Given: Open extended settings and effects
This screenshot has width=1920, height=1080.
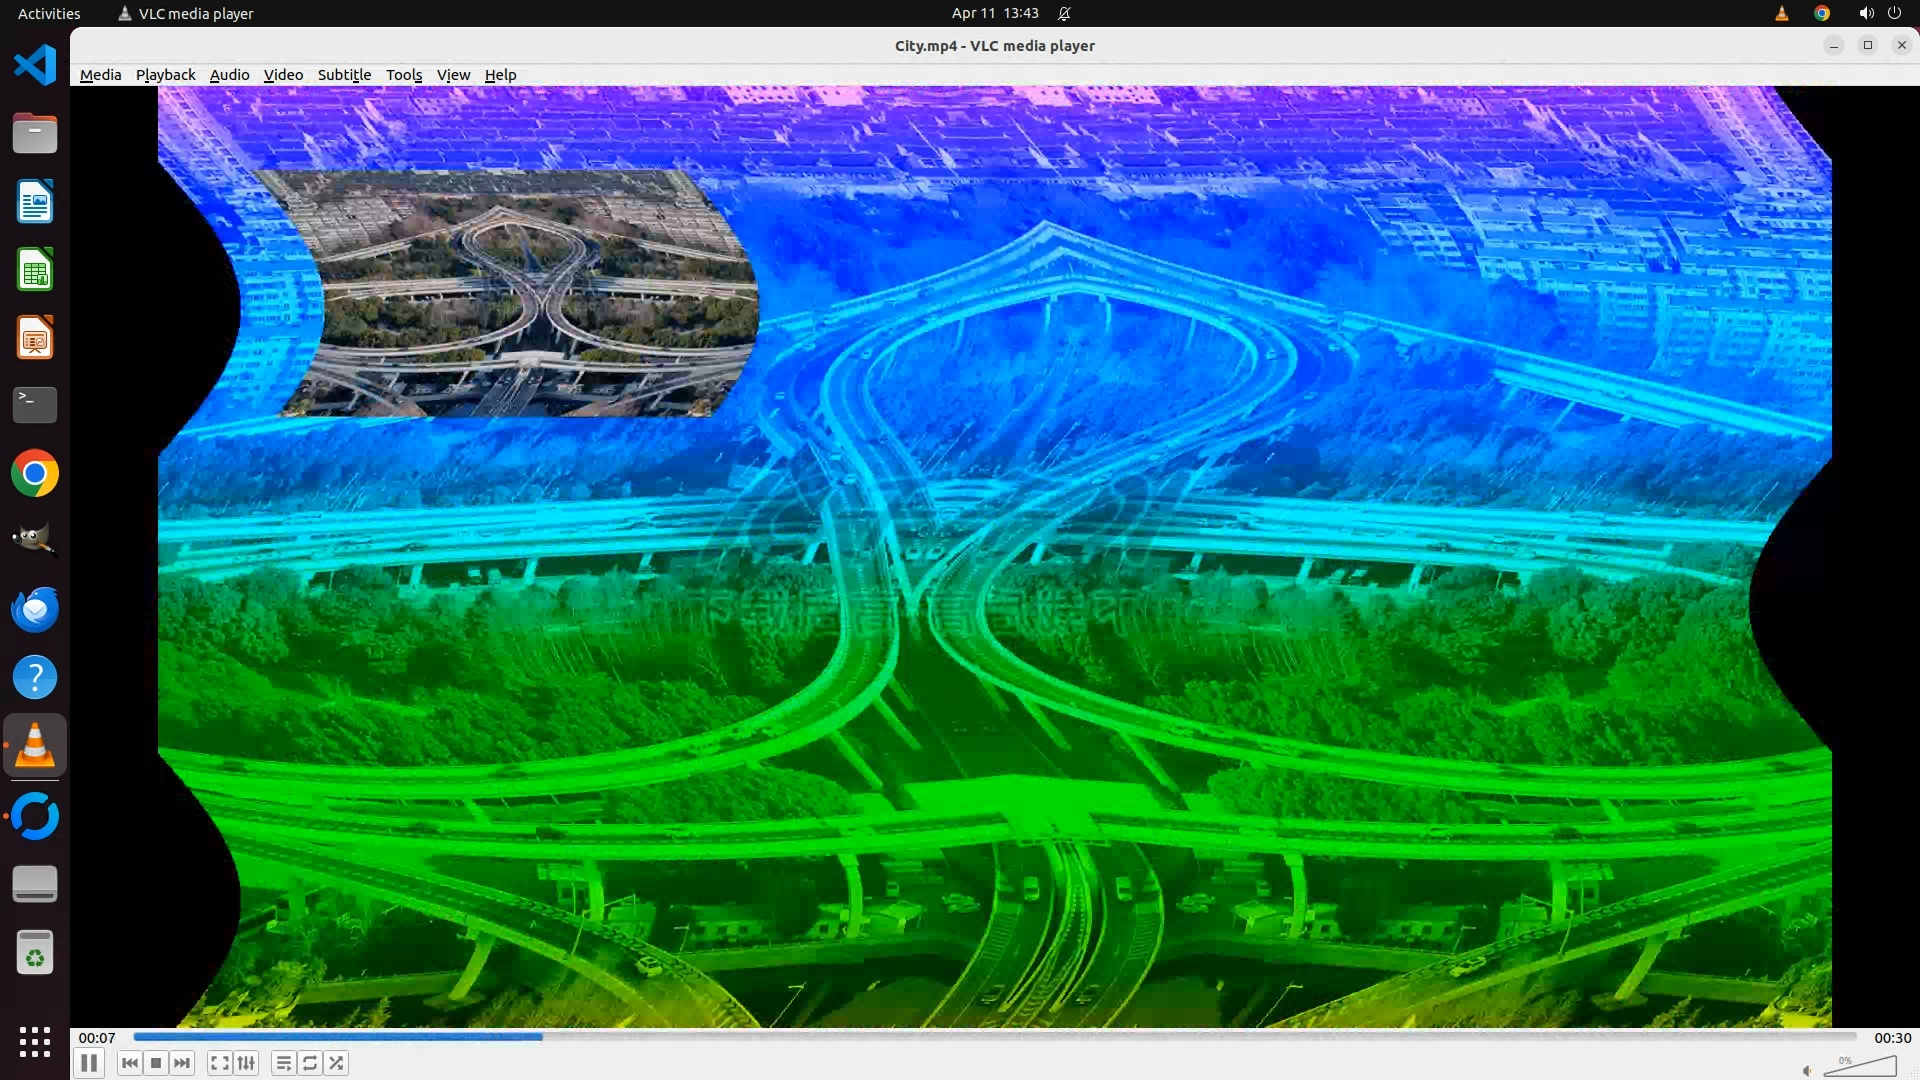Looking at the screenshot, I should 246,1063.
